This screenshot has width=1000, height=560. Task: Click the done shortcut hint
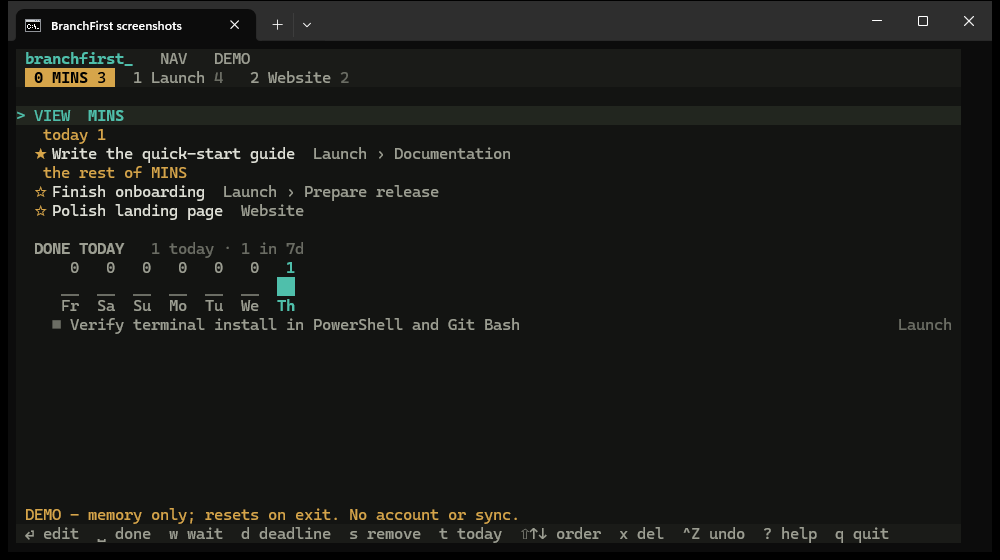pyautogui.click(x=124, y=534)
